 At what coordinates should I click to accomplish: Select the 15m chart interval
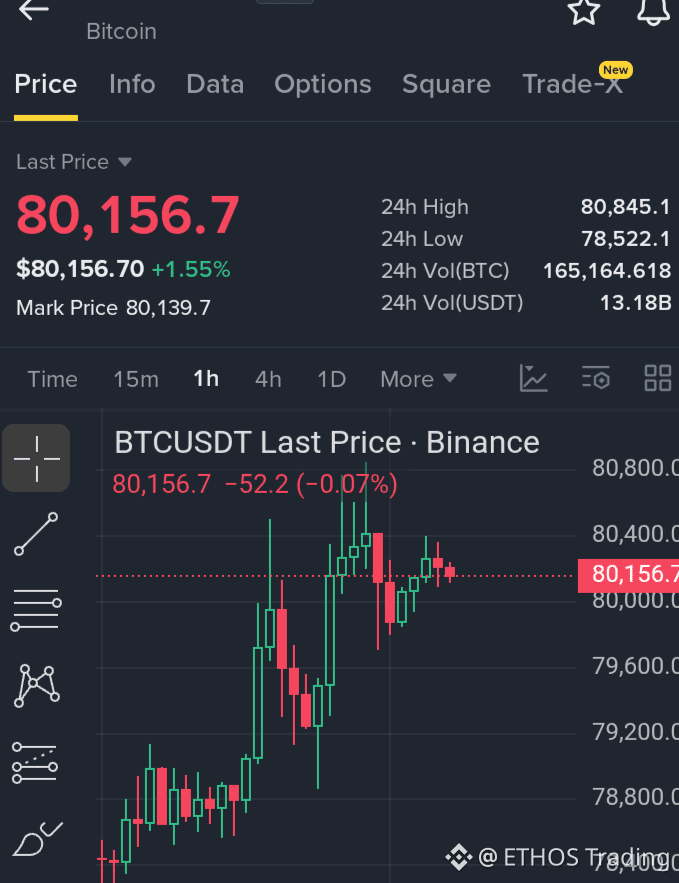pos(136,379)
